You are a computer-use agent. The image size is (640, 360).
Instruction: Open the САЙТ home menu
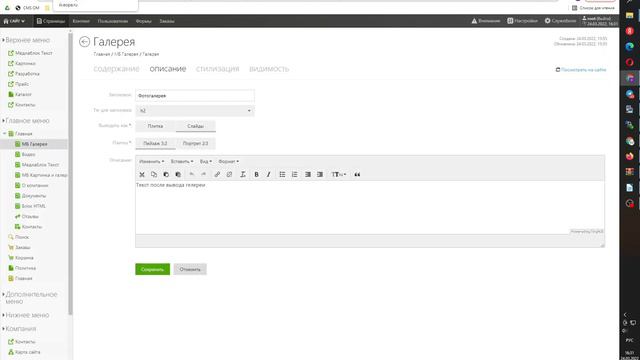click(14, 21)
